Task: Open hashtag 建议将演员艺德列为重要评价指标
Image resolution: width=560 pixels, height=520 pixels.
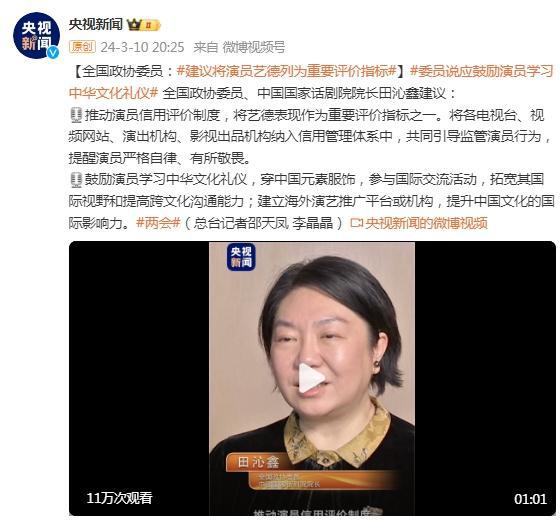Action: point(287,71)
